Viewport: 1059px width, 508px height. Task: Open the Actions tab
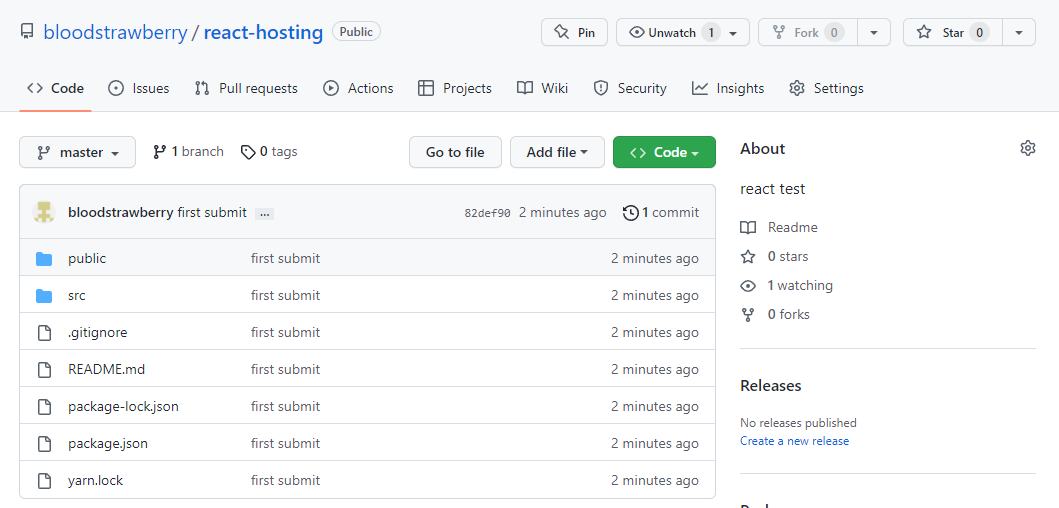coord(358,88)
